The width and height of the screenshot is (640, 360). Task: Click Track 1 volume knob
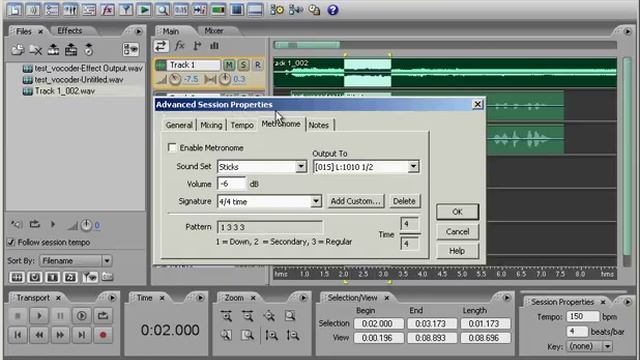(x=175, y=79)
